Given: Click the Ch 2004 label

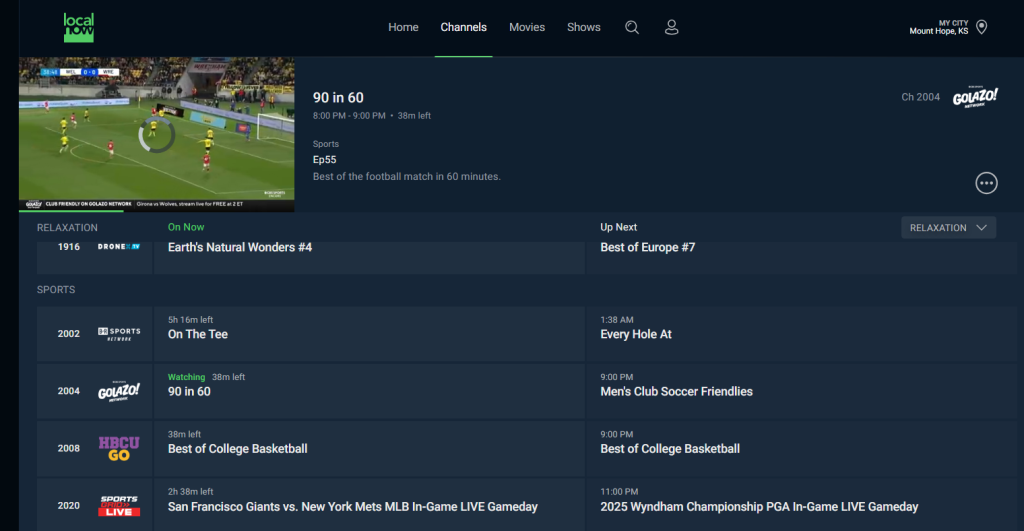Looking at the screenshot, I should 921,97.
